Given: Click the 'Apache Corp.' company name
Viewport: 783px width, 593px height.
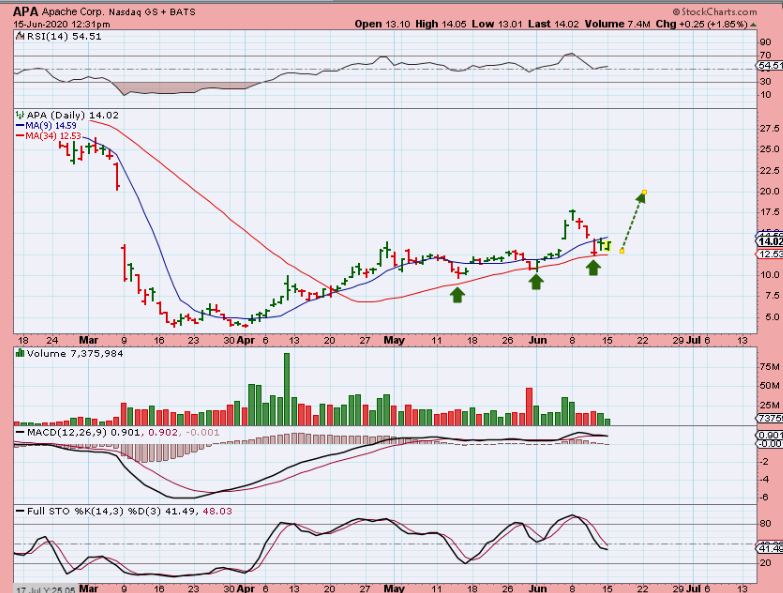Looking at the screenshot, I should (x=72, y=11).
